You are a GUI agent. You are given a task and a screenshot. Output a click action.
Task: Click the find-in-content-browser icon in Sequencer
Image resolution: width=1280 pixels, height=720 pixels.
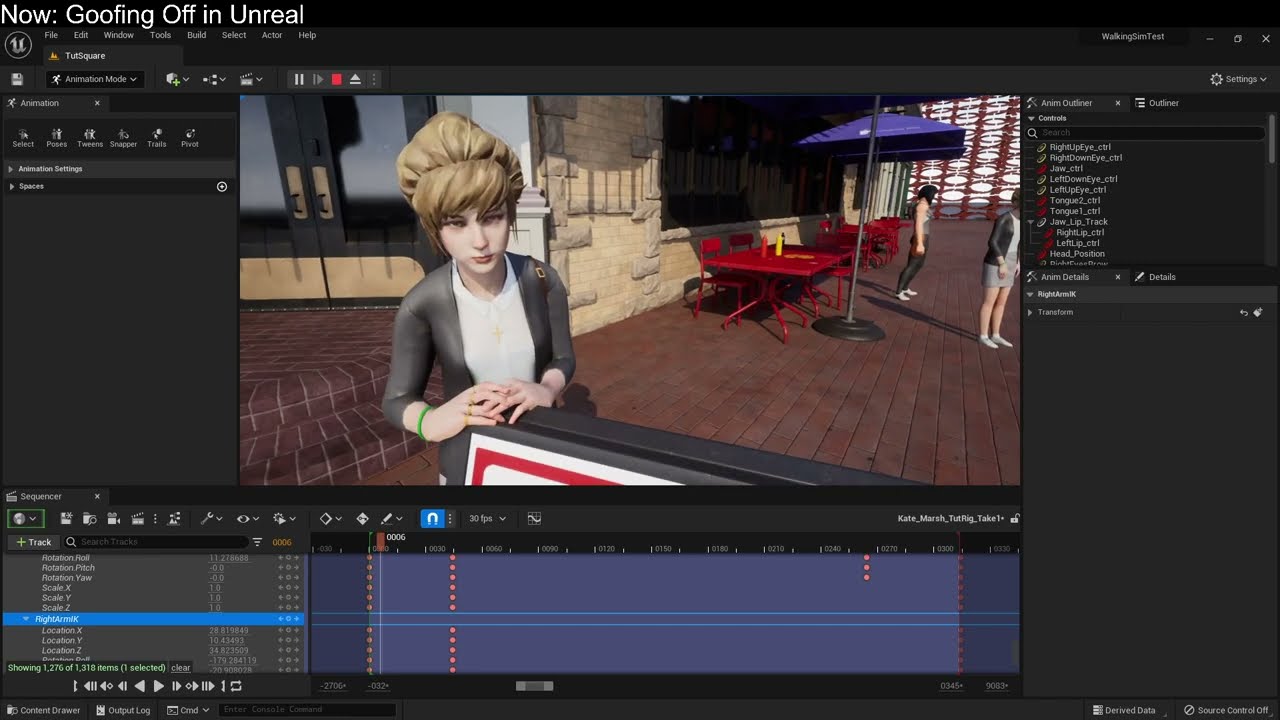point(89,518)
